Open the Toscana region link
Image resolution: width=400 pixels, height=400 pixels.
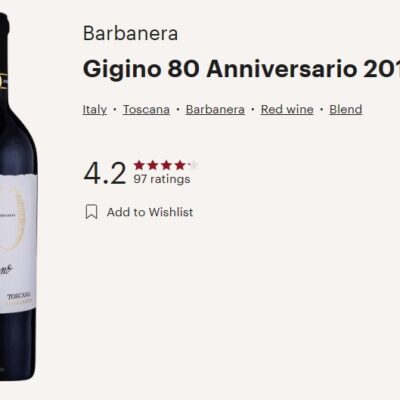pos(146,109)
